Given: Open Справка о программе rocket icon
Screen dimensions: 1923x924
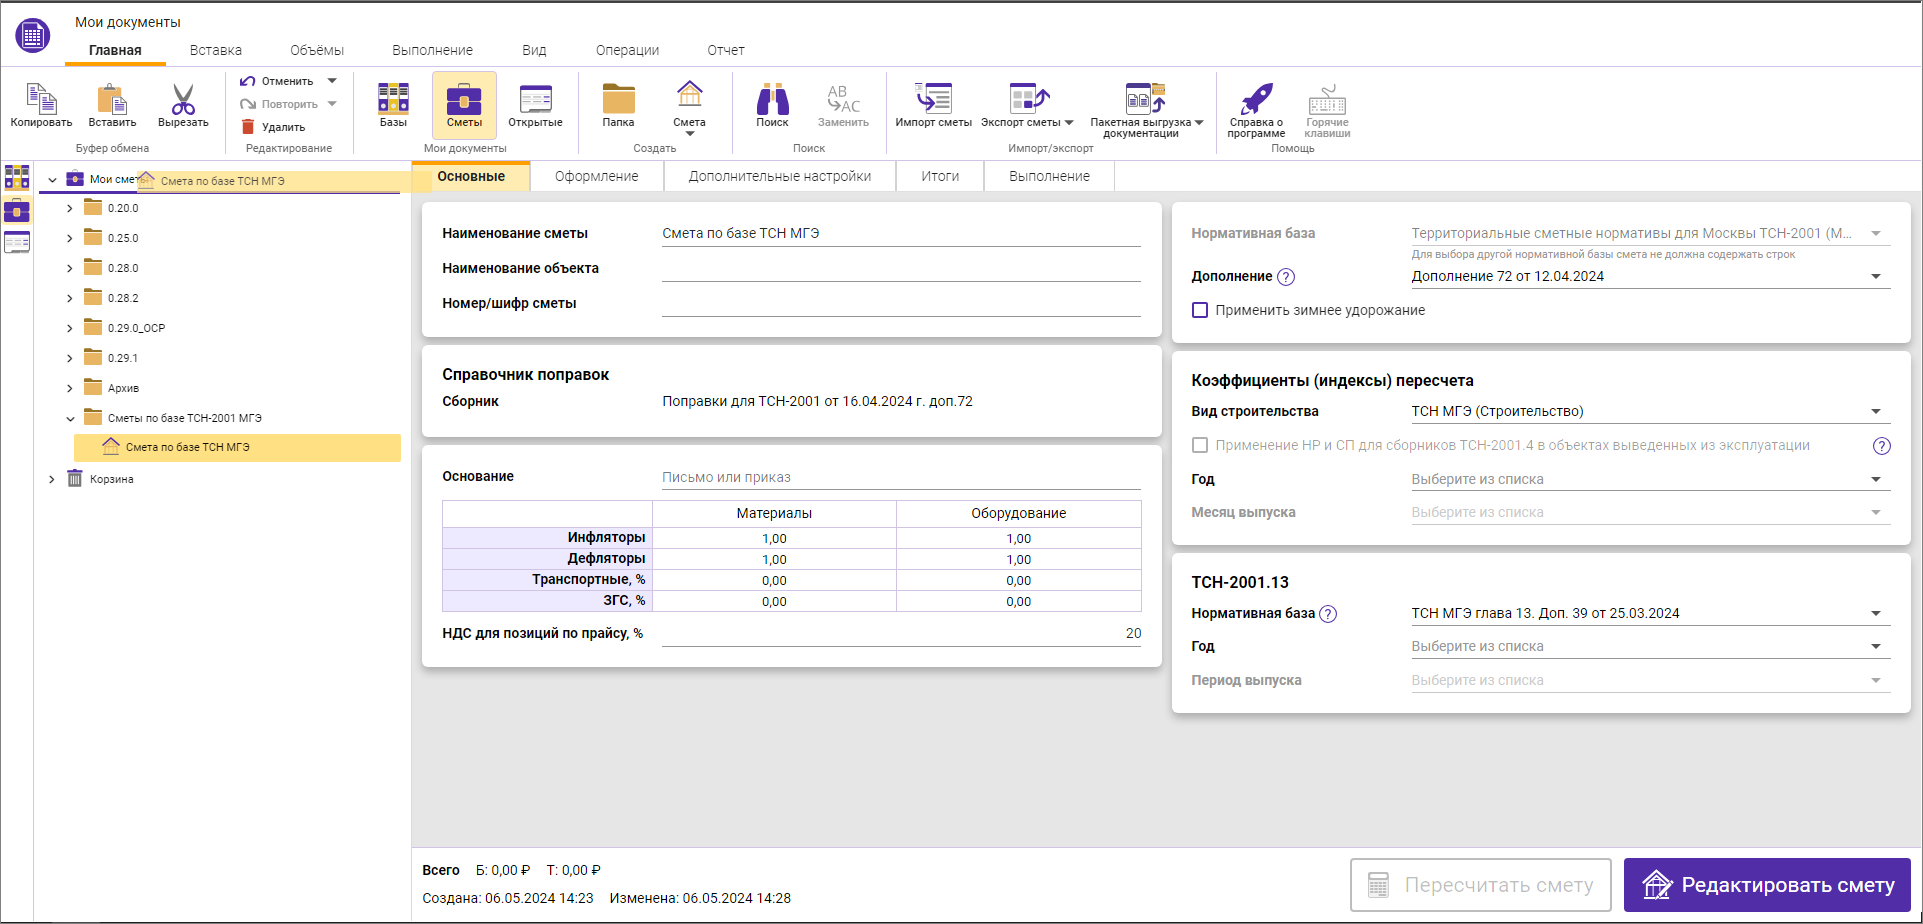Looking at the screenshot, I should tap(1256, 99).
